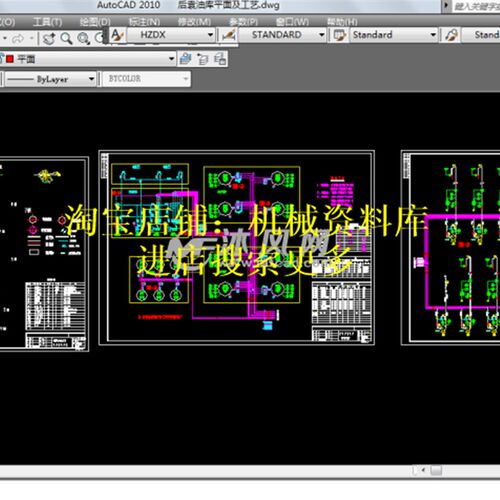Viewport: 500px width, 500px height.
Task: Click the Redo arrow icon
Action: click(18, 39)
